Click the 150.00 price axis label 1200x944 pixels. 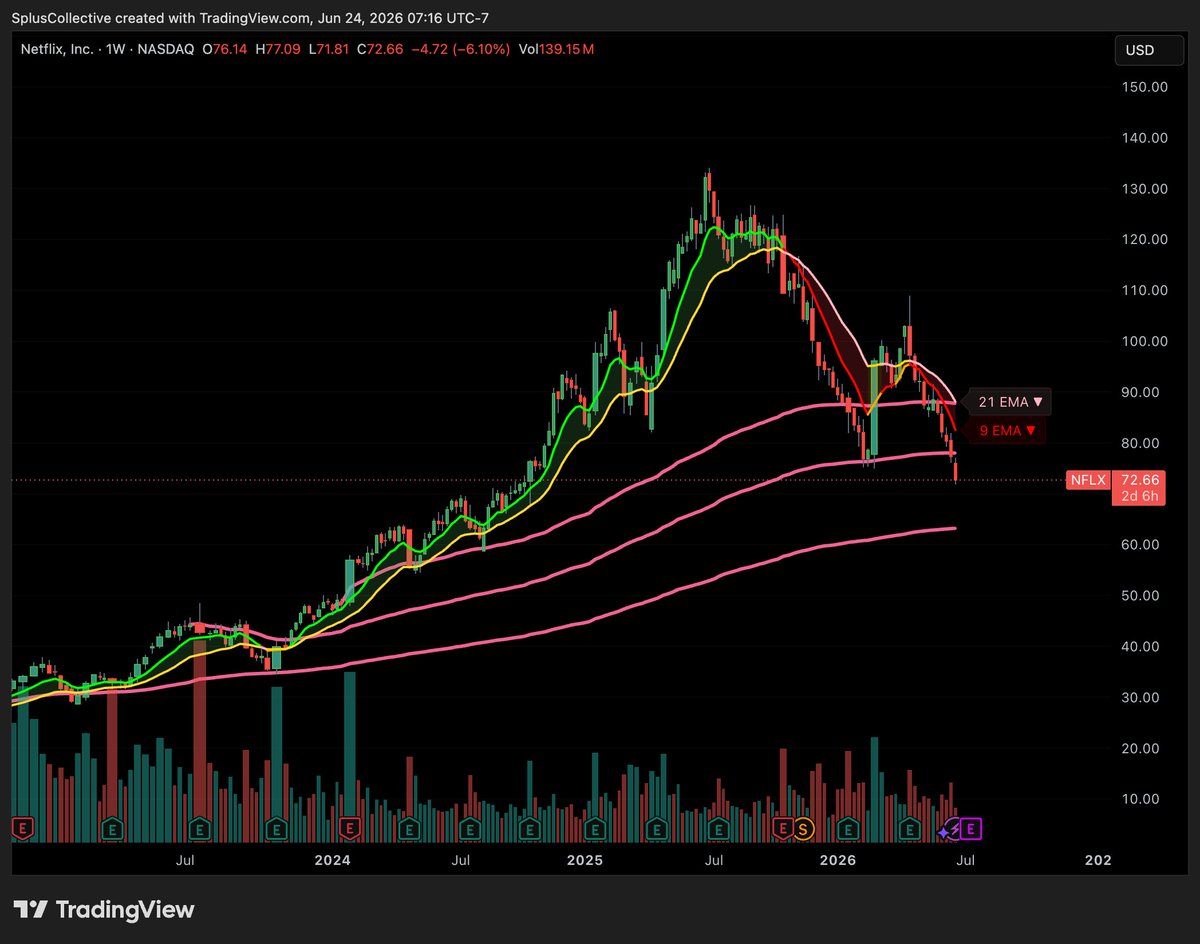click(x=1144, y=87)
